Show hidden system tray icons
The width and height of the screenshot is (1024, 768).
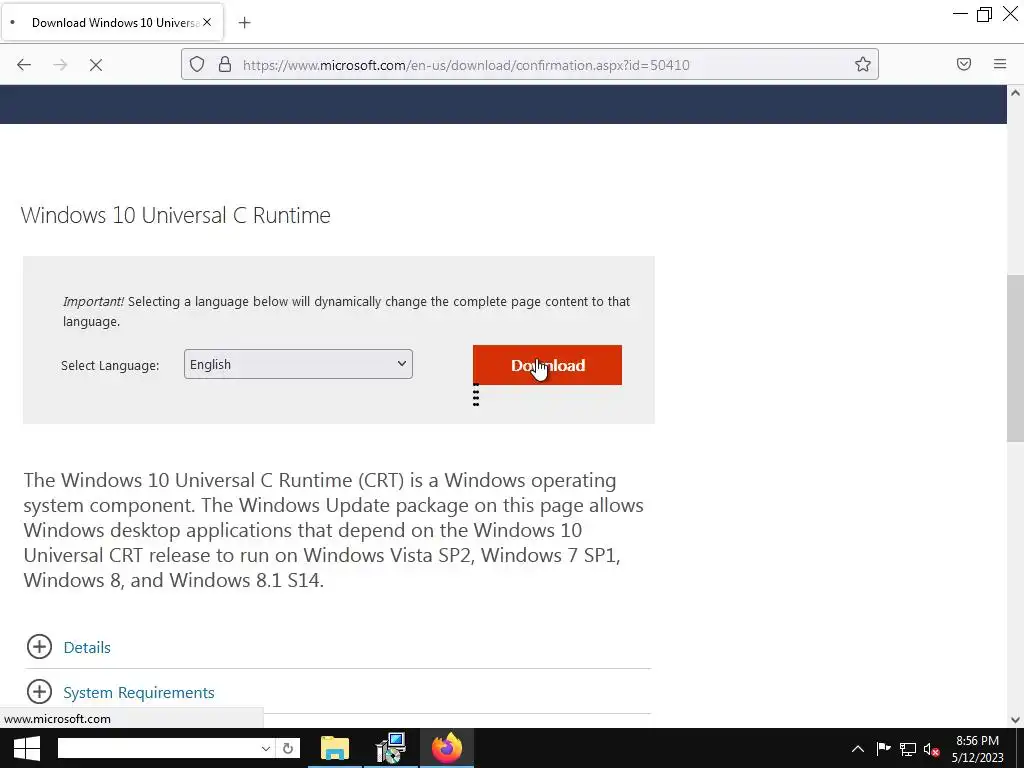(857, 749)
